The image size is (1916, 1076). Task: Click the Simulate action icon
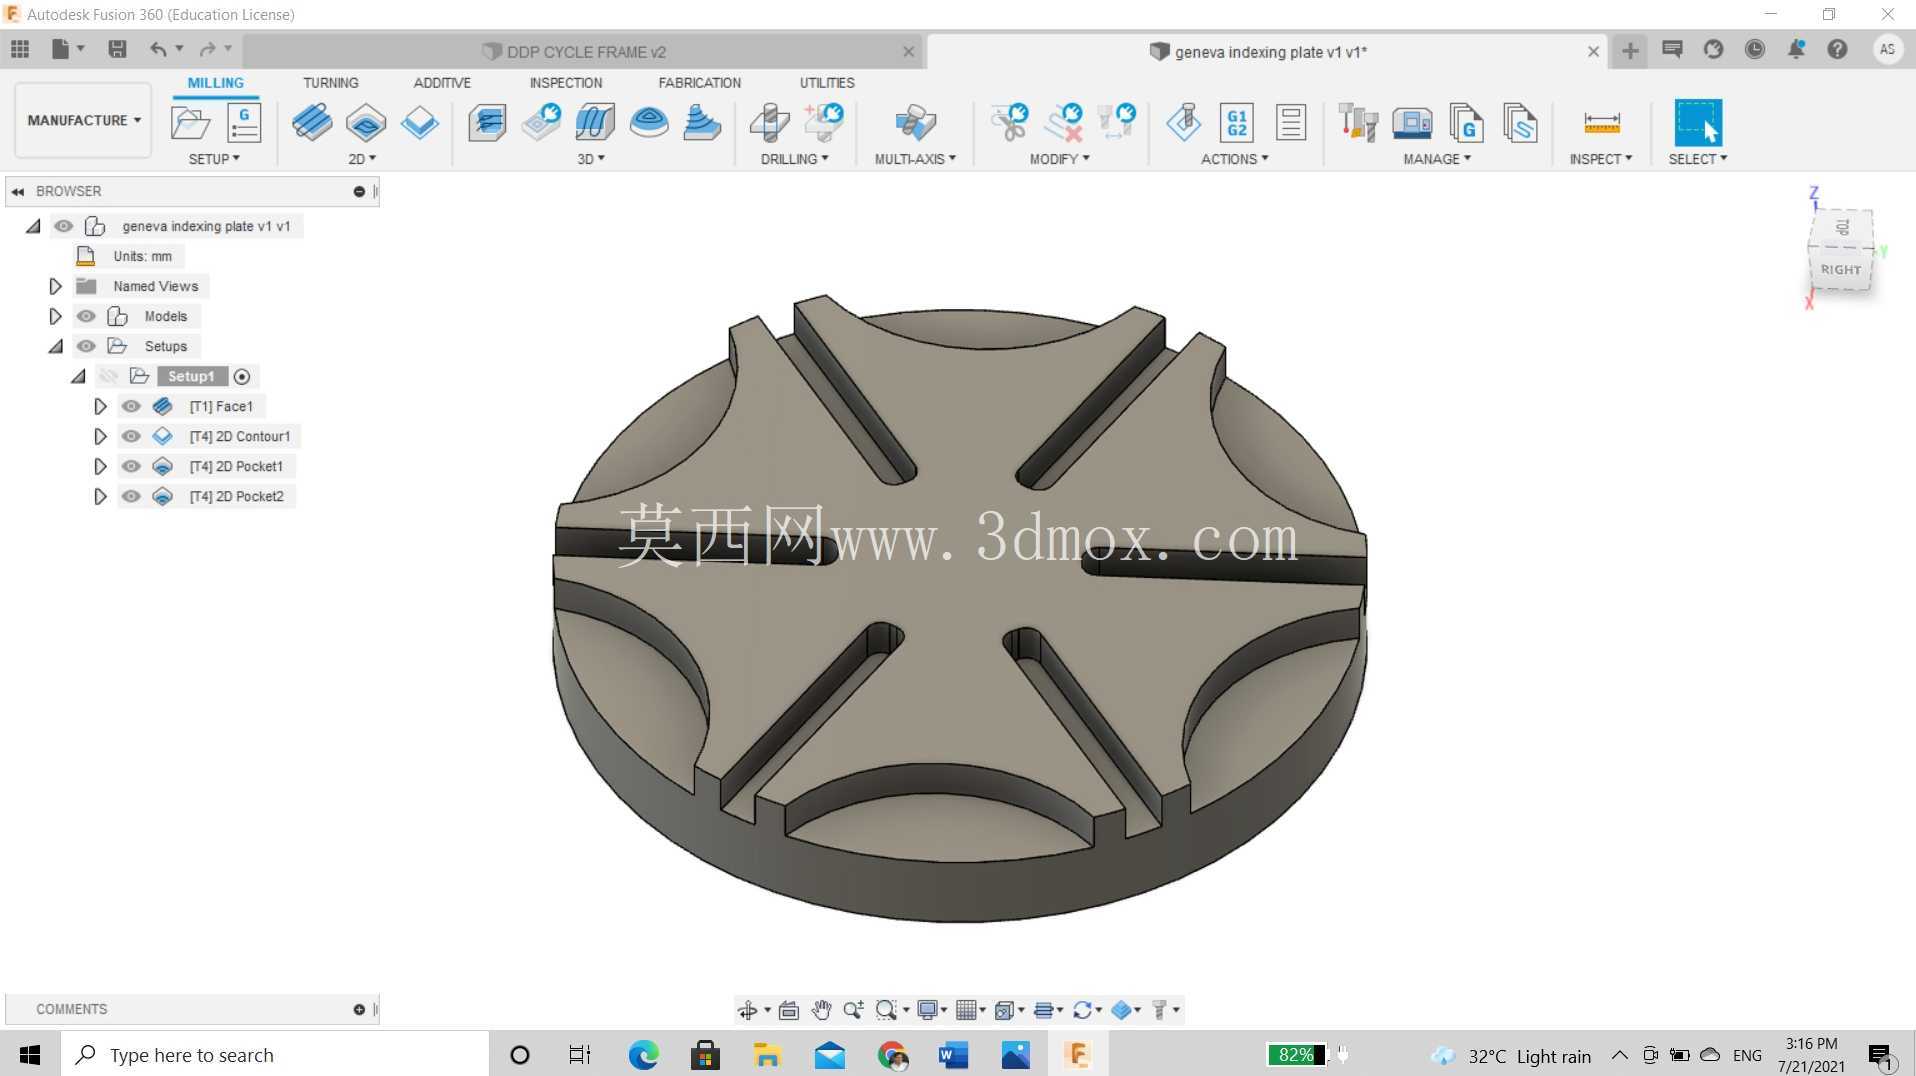pos(1184,123)
